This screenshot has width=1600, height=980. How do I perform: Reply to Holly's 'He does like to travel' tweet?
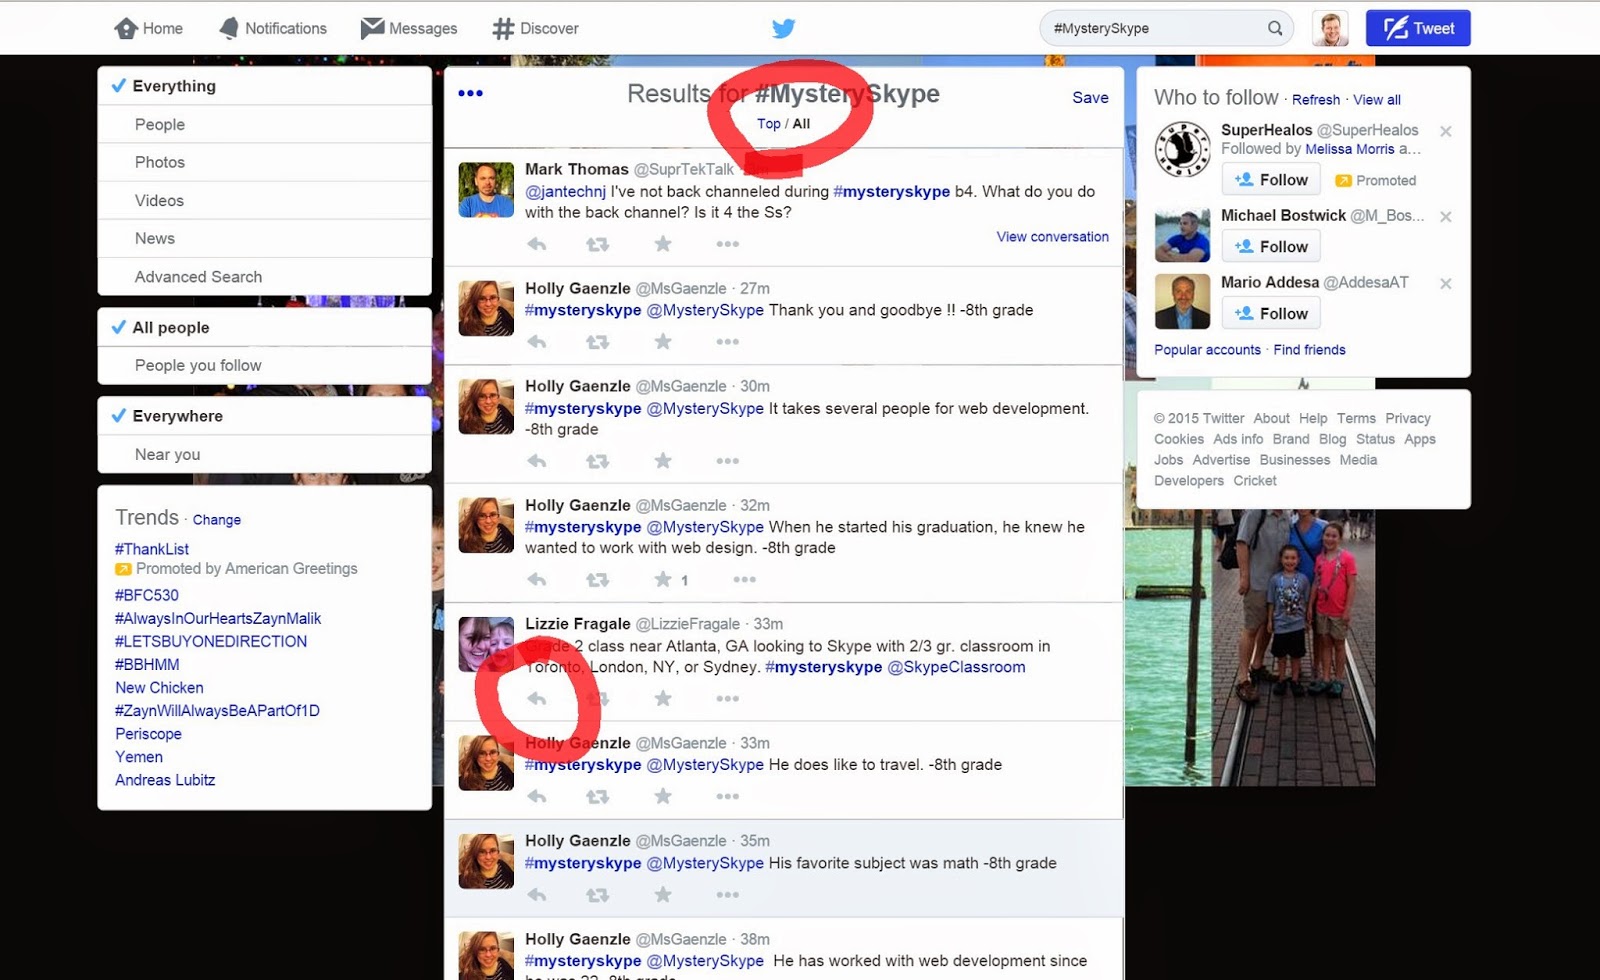click(x=537, y=797)
